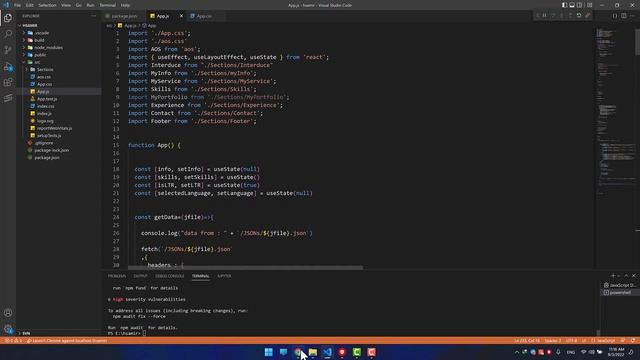Switch to the Jupyter panel tab

(224, 276)
